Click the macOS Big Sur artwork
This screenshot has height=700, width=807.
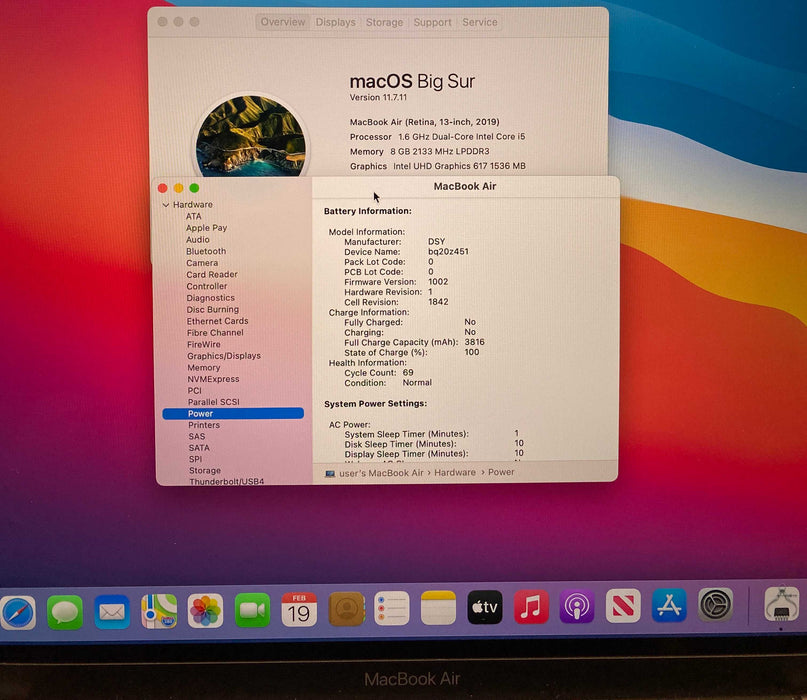pos(251,136)
